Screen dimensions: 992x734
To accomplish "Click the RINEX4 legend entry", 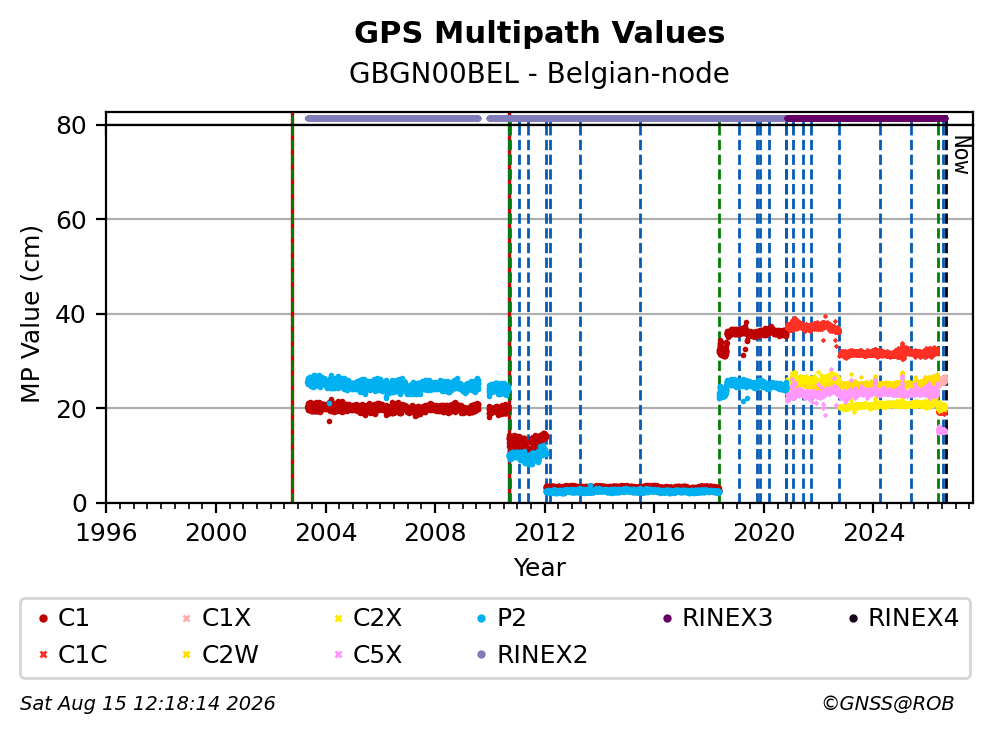I will (903, 618).
